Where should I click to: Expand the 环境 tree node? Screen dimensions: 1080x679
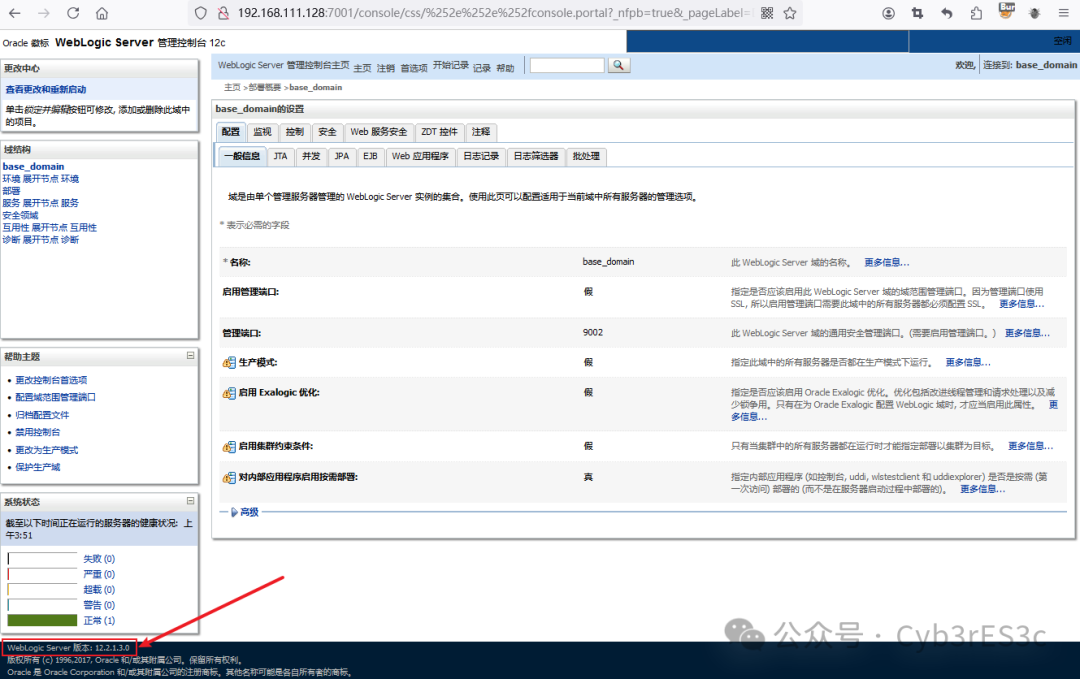(41, 179)
